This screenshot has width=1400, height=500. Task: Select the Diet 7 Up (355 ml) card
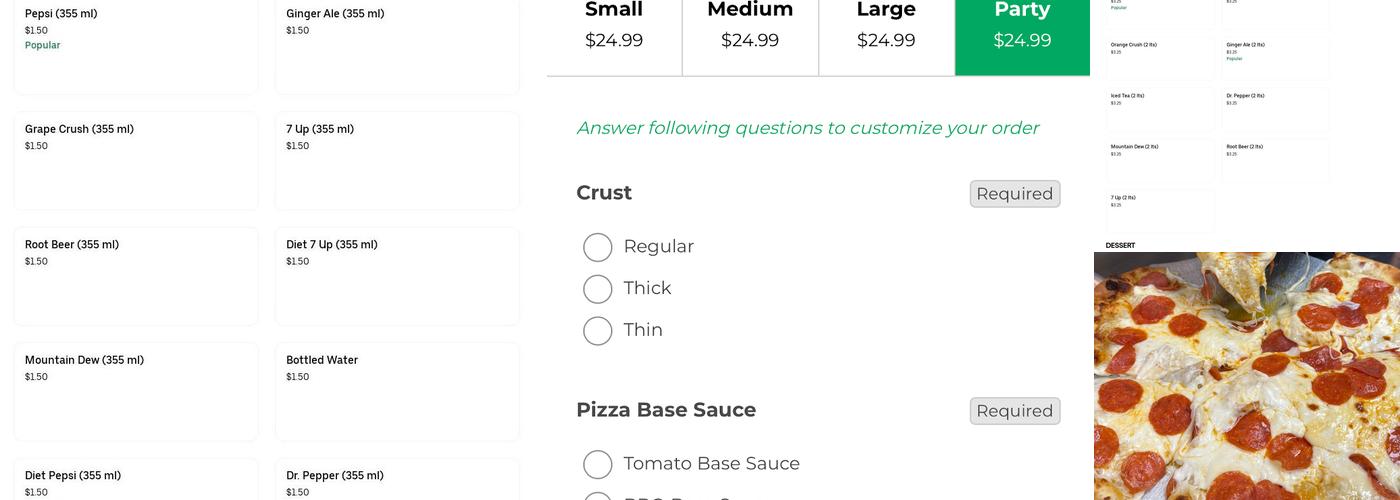[x=397, y=275]
